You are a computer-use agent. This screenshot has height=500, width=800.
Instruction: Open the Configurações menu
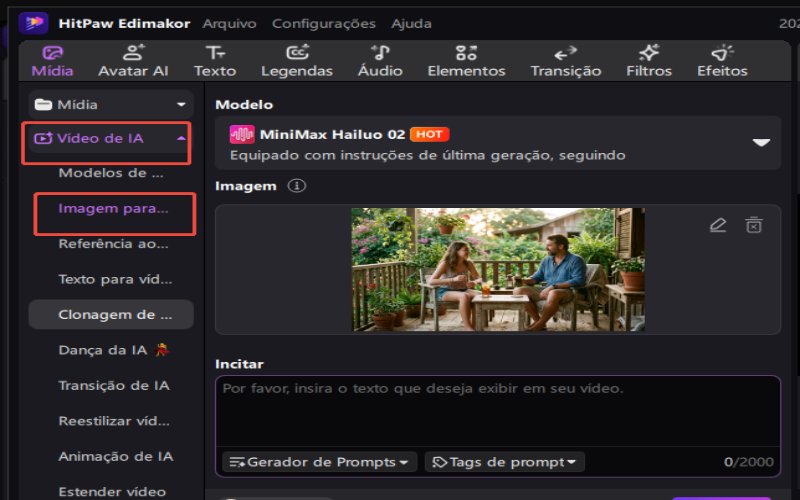pyautogui.click(x=323, y=23)
